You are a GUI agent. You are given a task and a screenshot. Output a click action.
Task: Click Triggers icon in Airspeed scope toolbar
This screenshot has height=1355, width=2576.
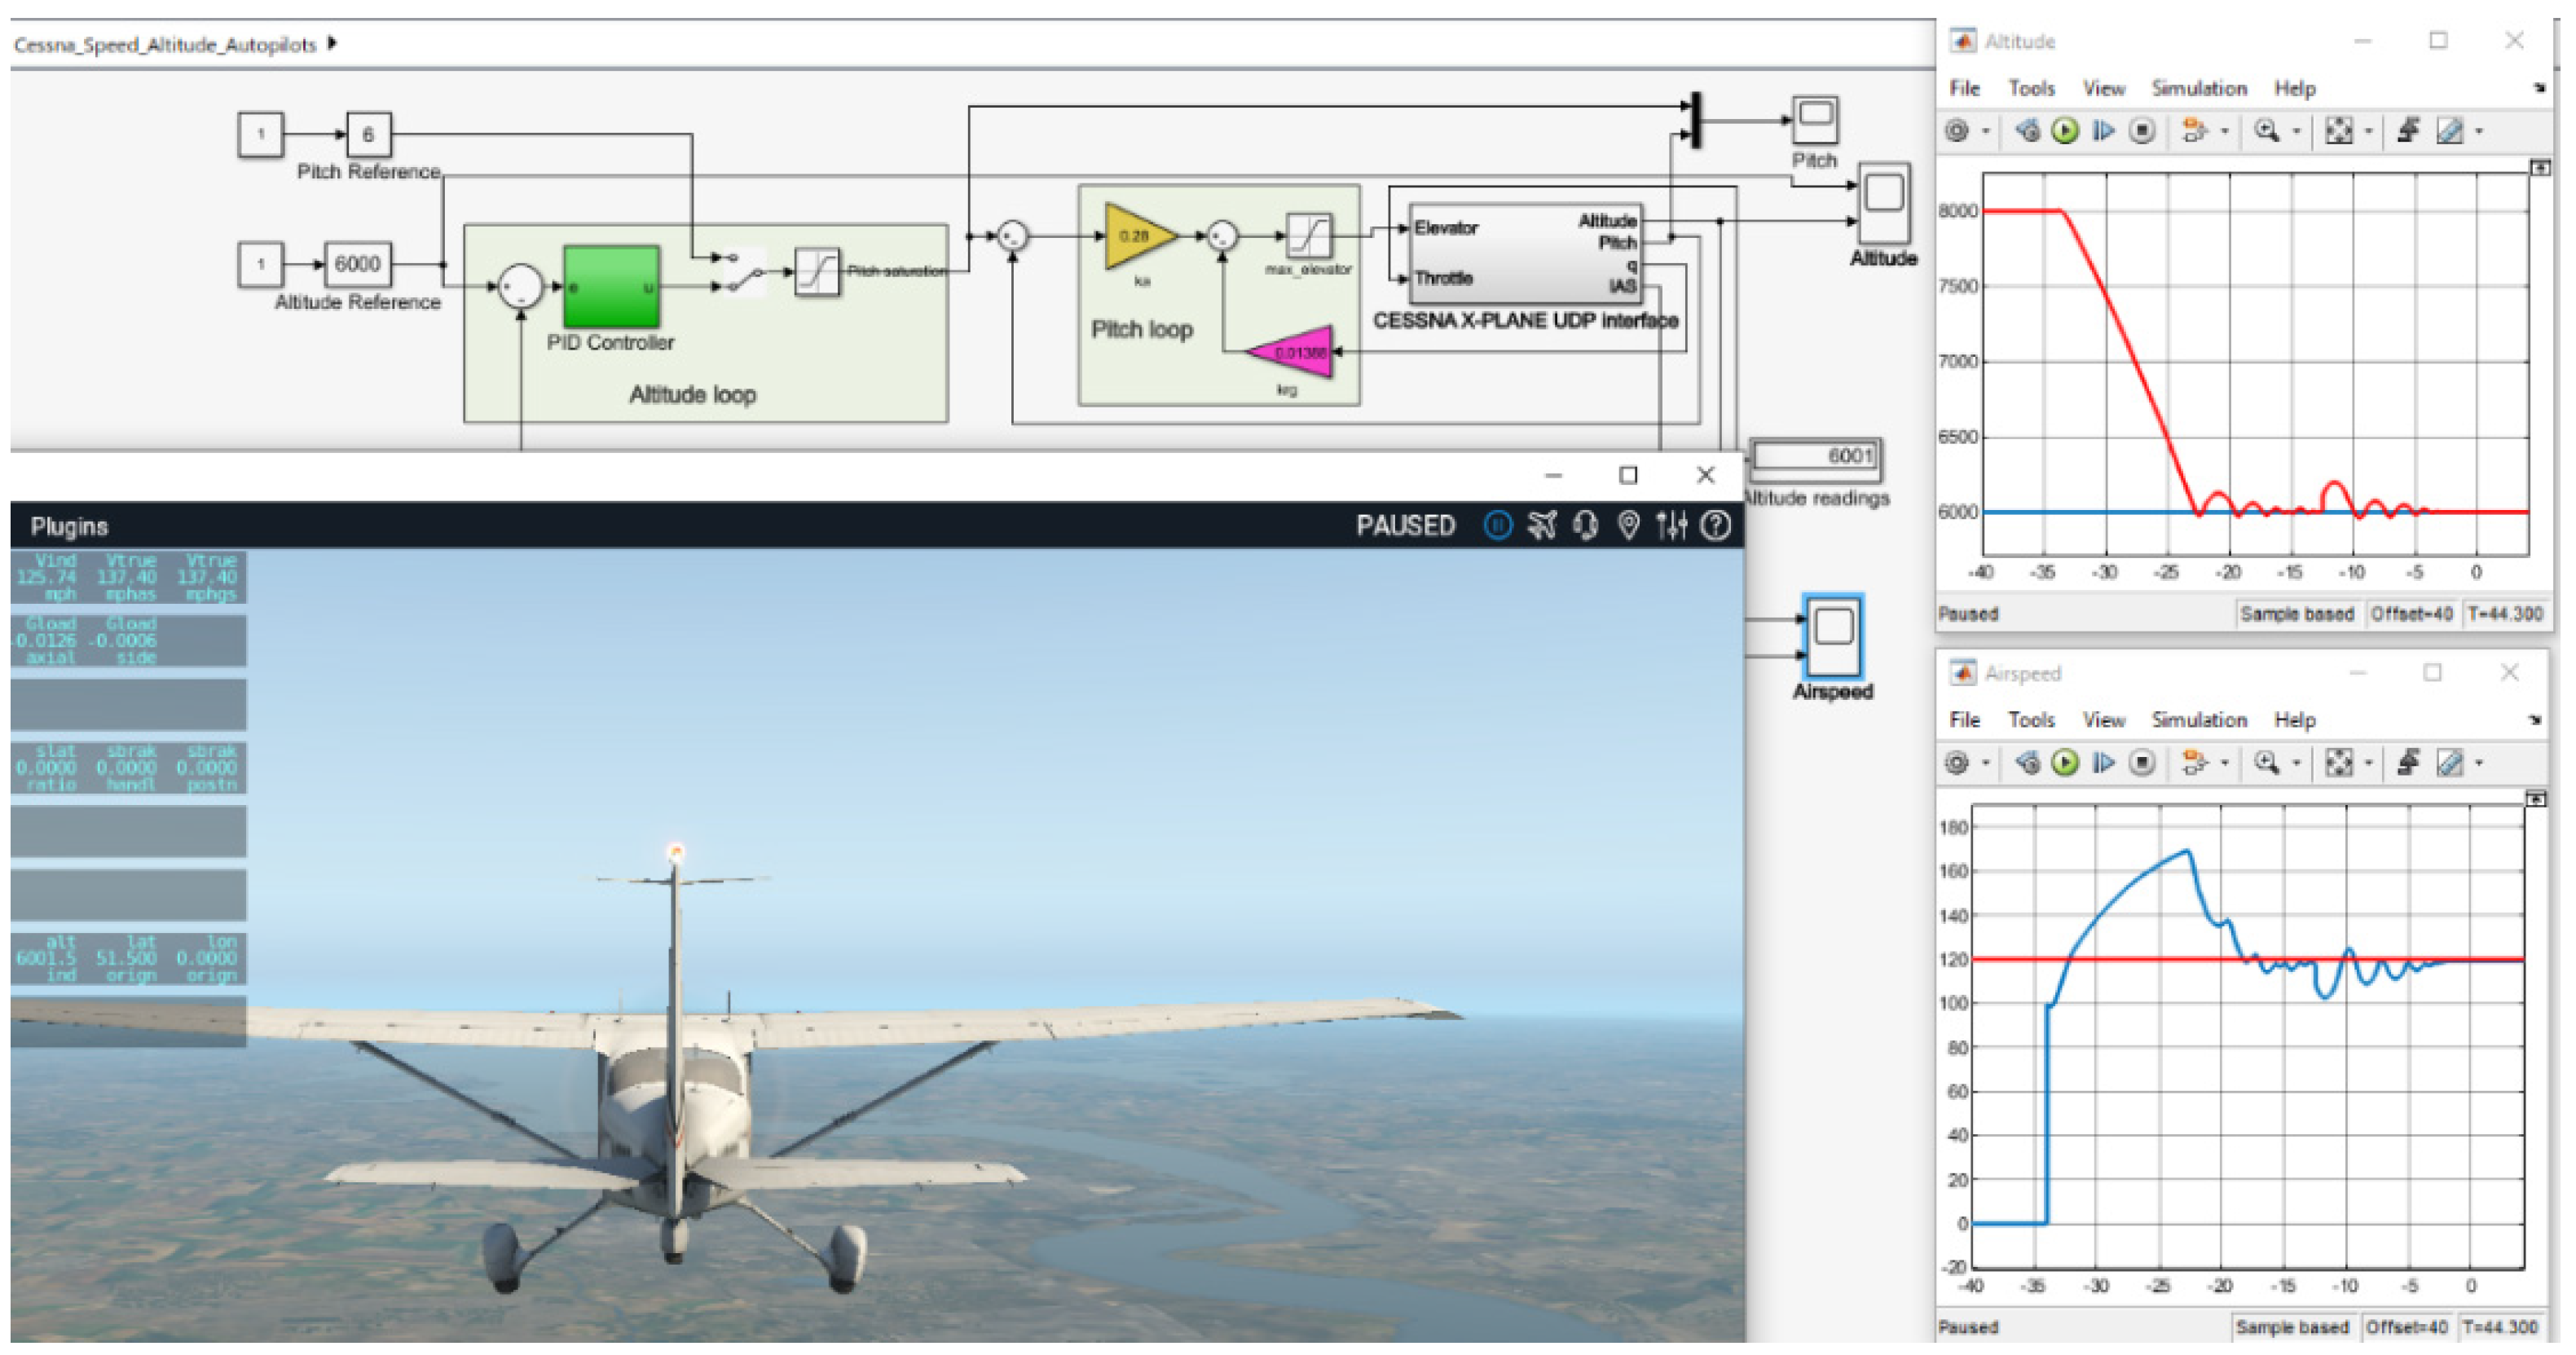pos(2408,763)
